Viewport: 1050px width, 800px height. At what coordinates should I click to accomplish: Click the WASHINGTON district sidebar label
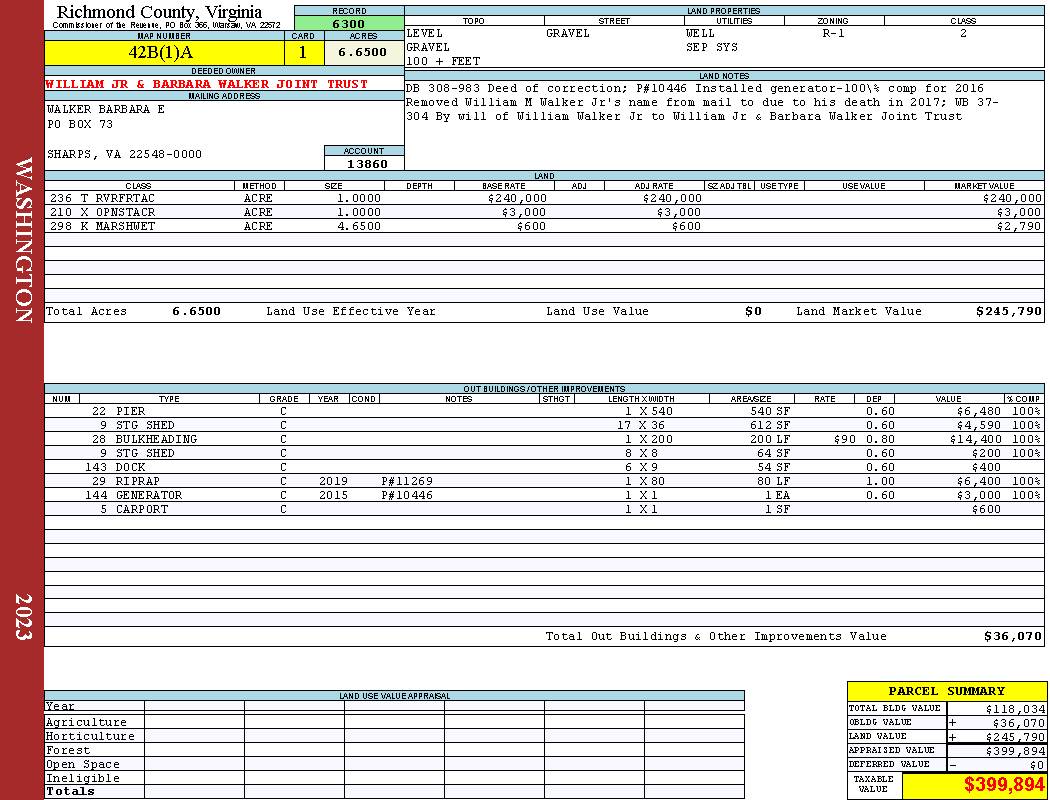pyautogui.click(x=23, y=240)
